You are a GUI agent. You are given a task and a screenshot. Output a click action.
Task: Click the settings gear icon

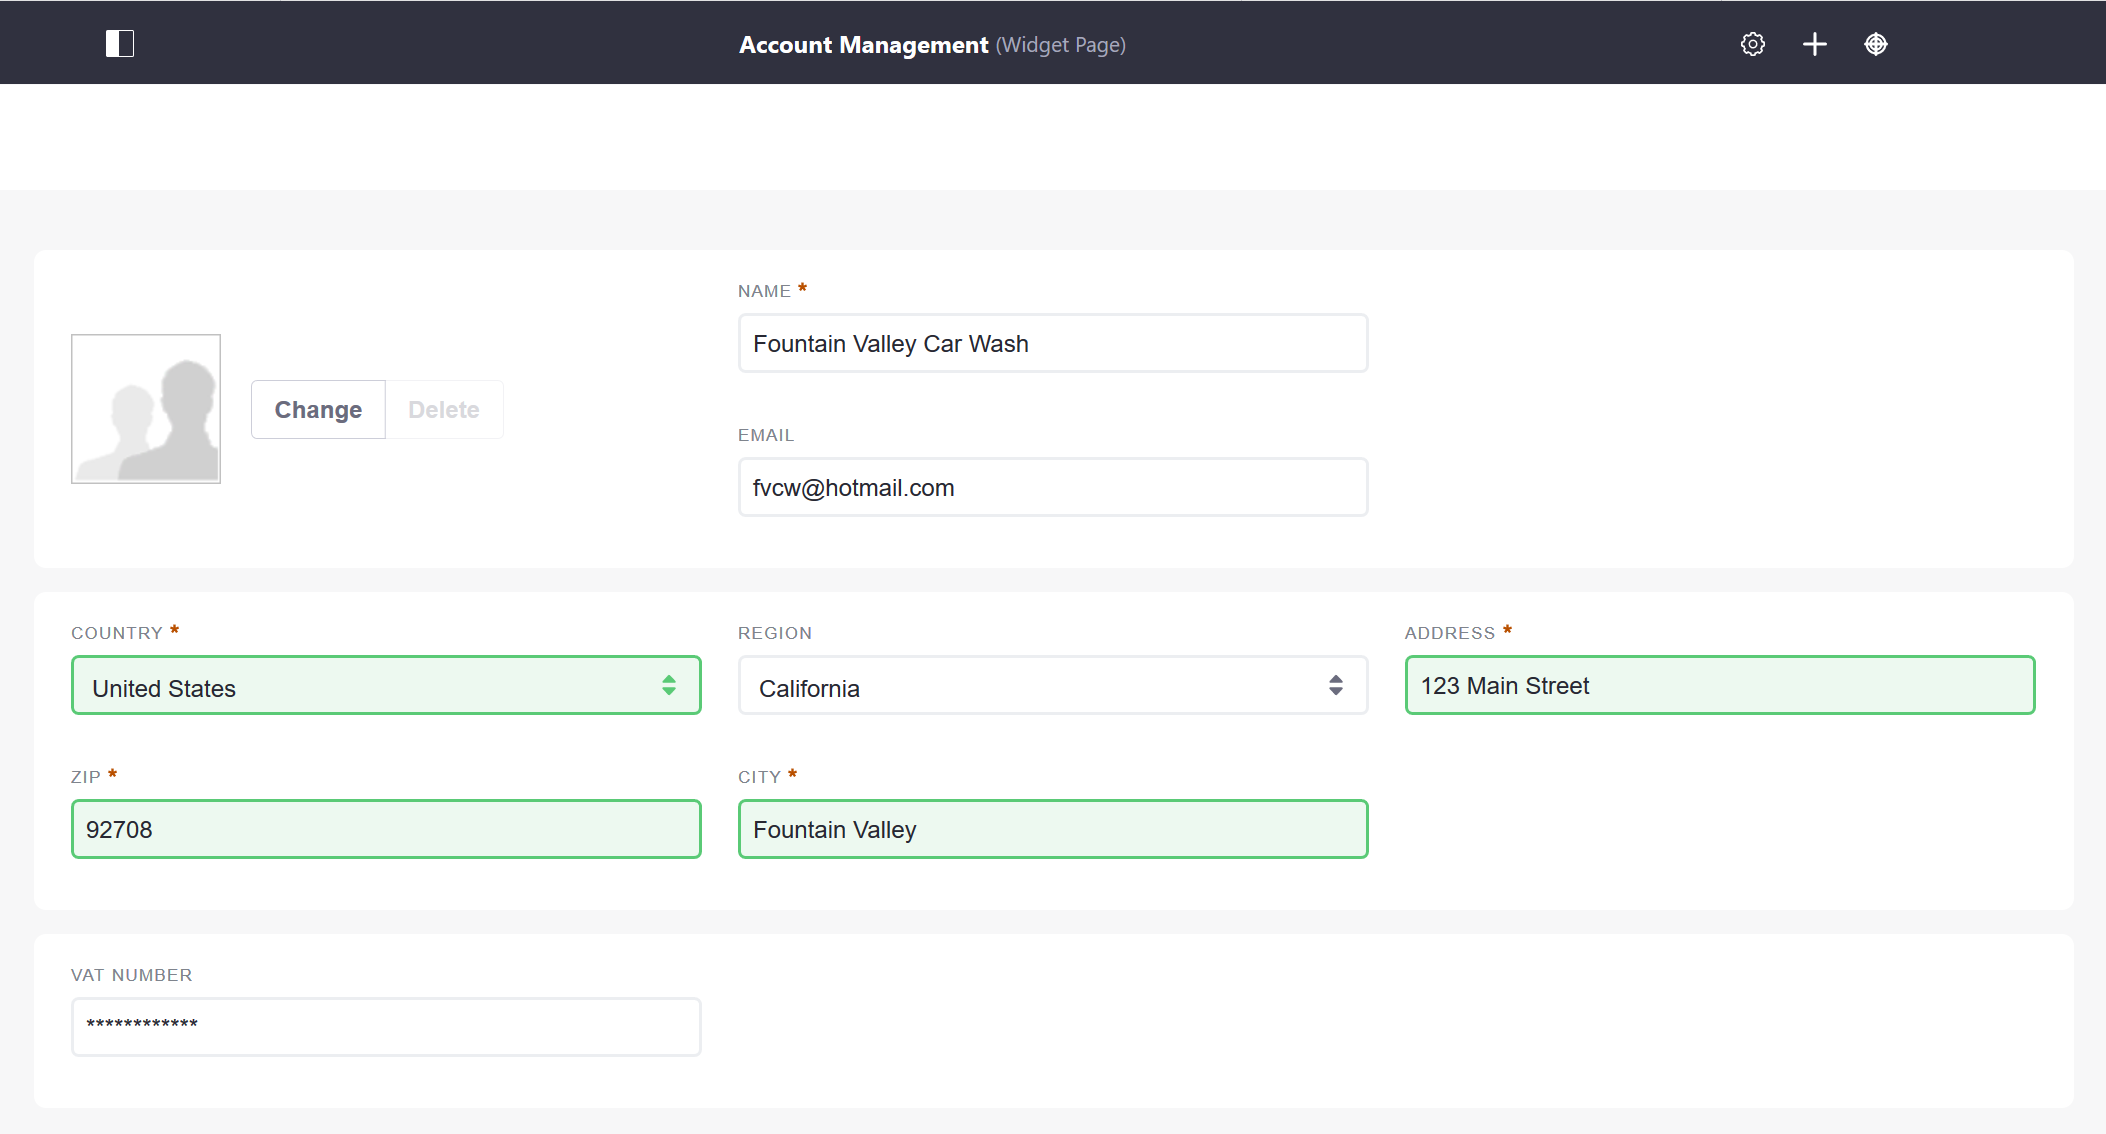pos(1751,45)
